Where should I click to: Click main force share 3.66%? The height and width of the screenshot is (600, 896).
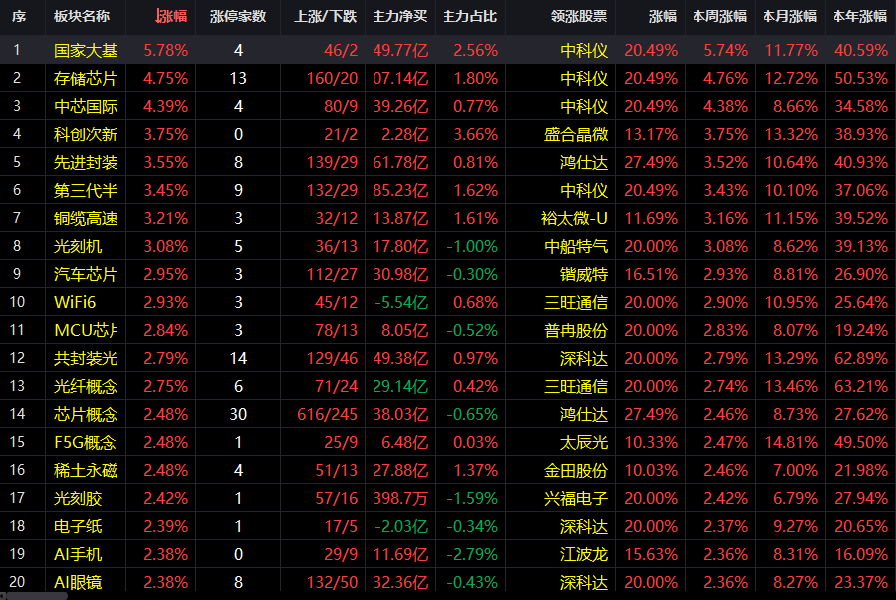pos(475,134)
